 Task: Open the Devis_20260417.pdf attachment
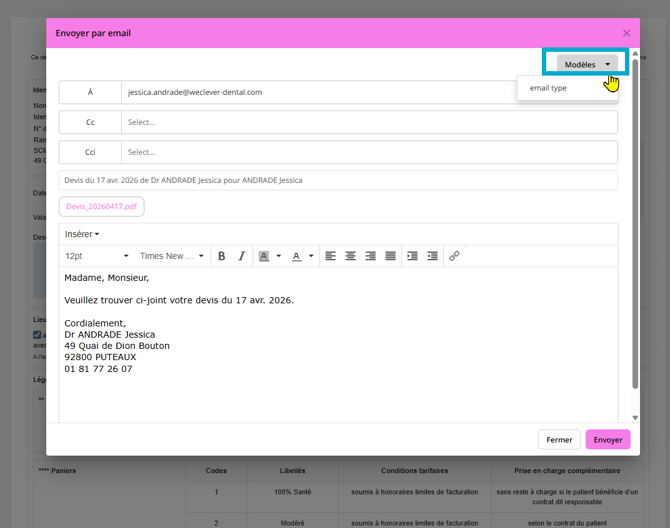tap(101, 206)
